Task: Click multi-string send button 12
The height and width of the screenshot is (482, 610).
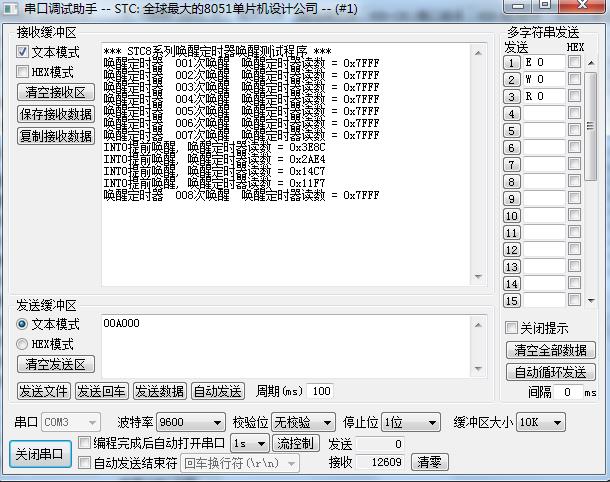Action: point(511,249)
